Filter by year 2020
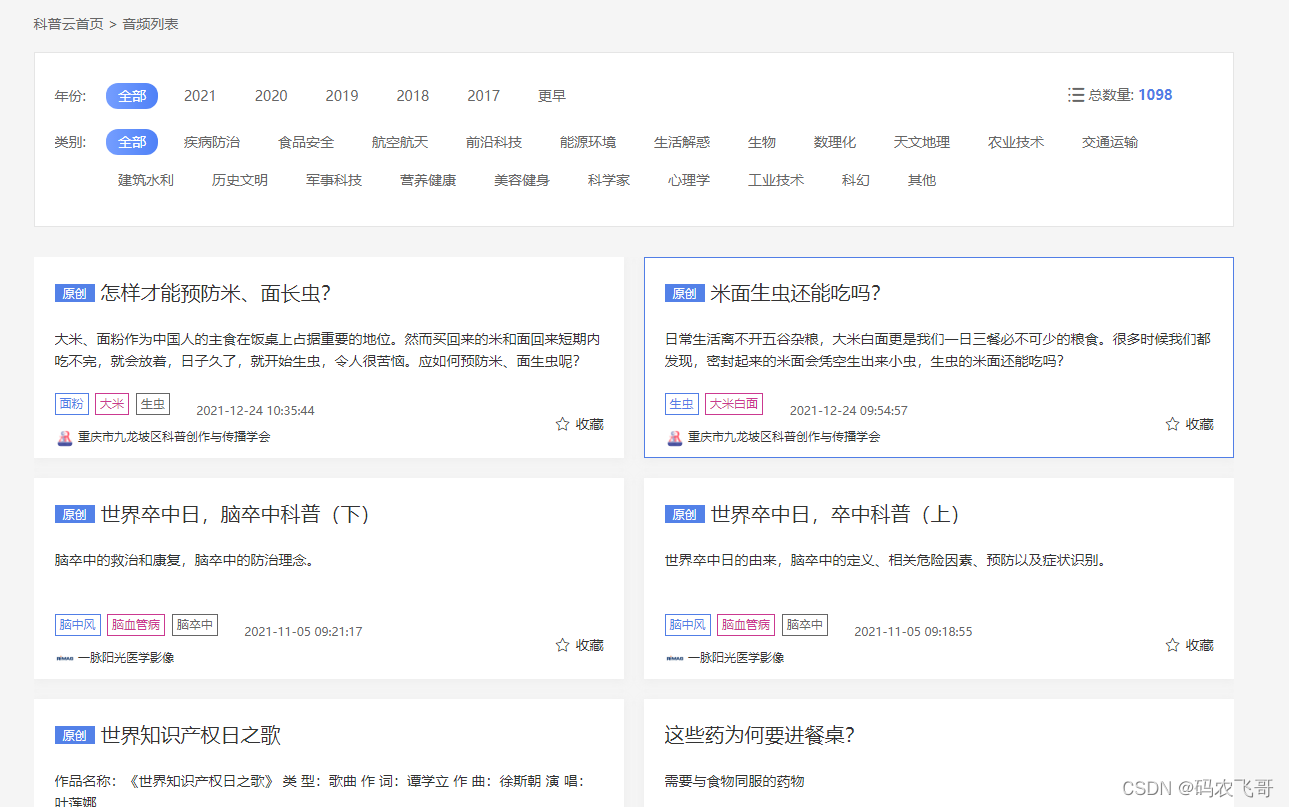 (271, 96)
